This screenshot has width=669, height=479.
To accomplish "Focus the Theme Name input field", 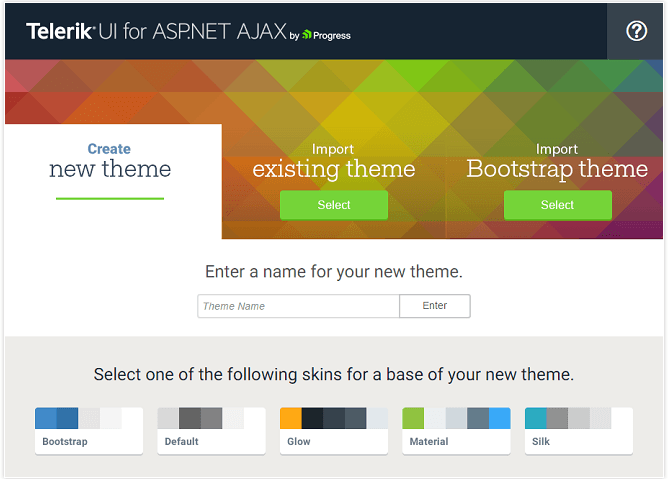I will (x=298, y=306).
